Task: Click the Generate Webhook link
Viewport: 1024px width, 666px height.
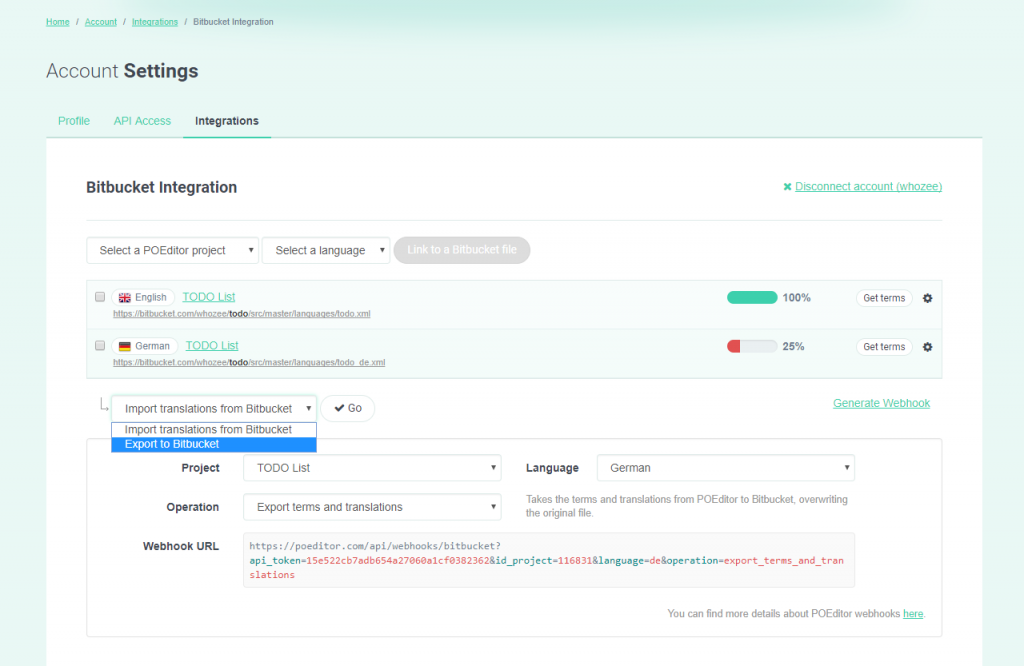Action: [881, 402]
